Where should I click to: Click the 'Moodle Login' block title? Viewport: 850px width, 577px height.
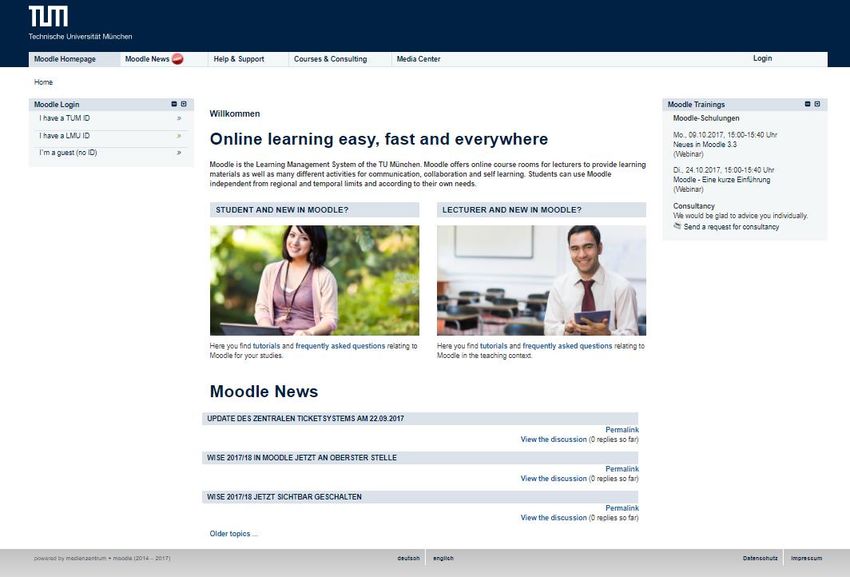[x=56, y=105]
